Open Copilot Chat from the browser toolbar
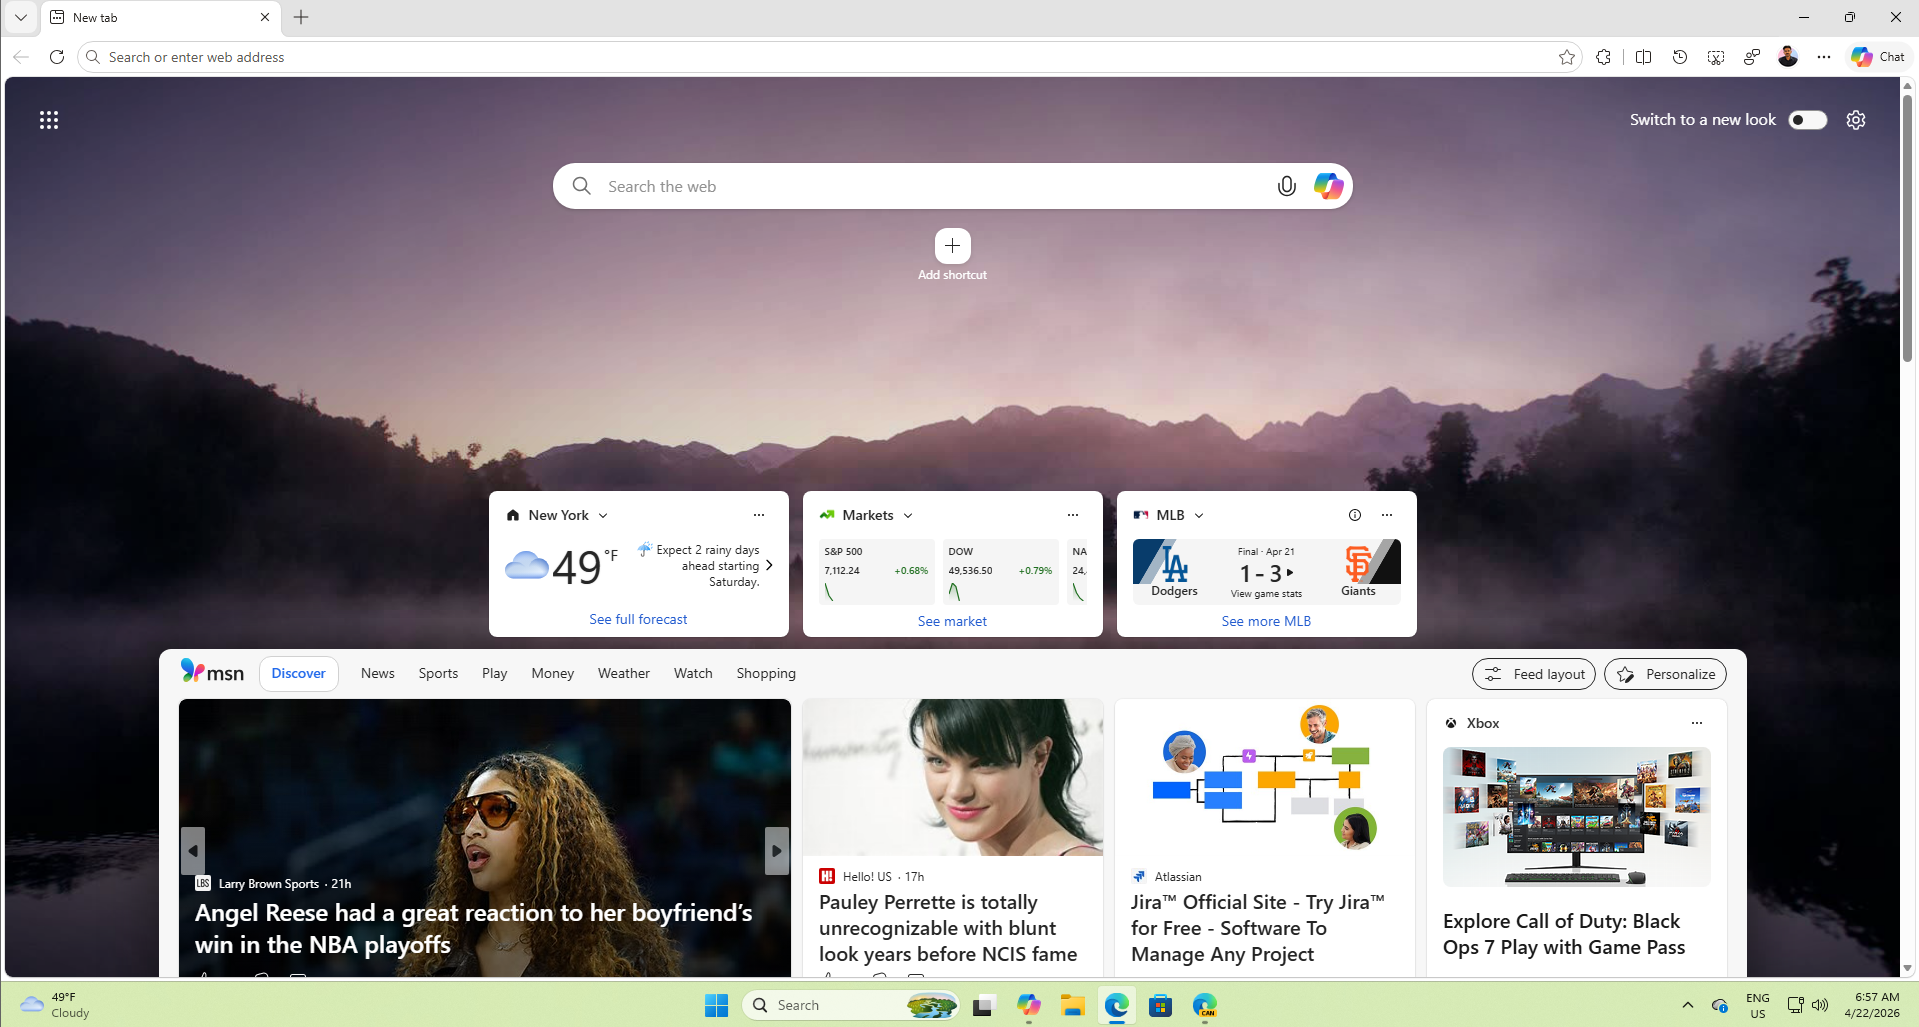 pyautogui.click(x=1877, y=57)
